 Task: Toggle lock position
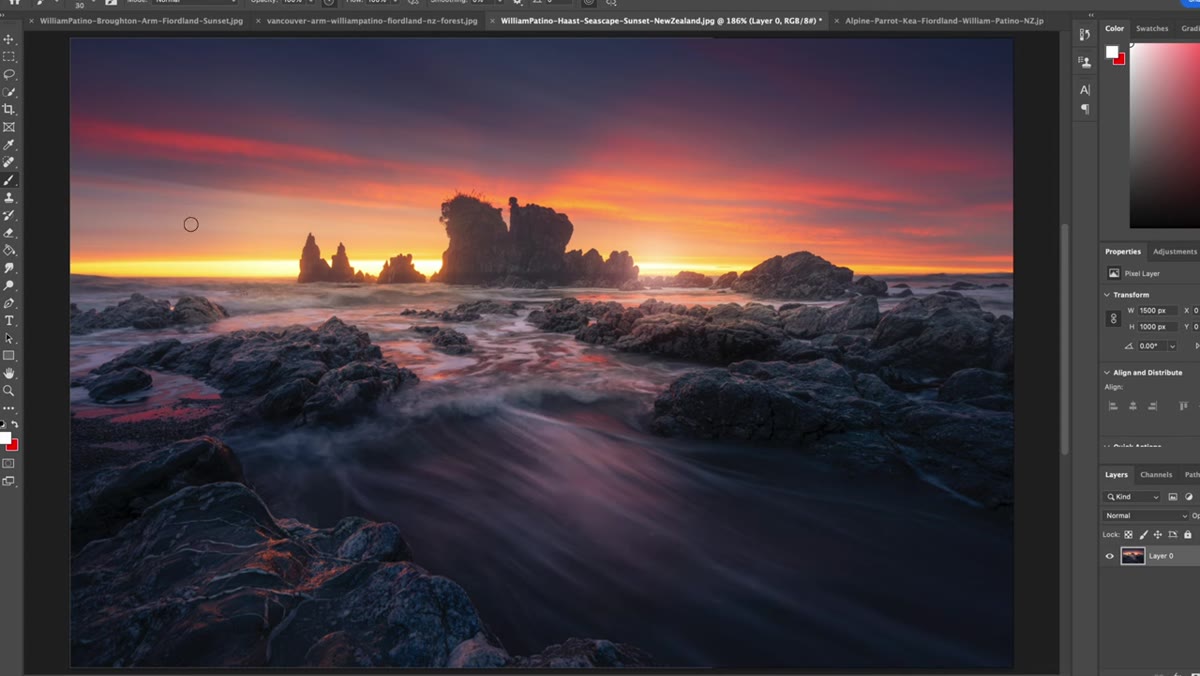pos(1158,535)
